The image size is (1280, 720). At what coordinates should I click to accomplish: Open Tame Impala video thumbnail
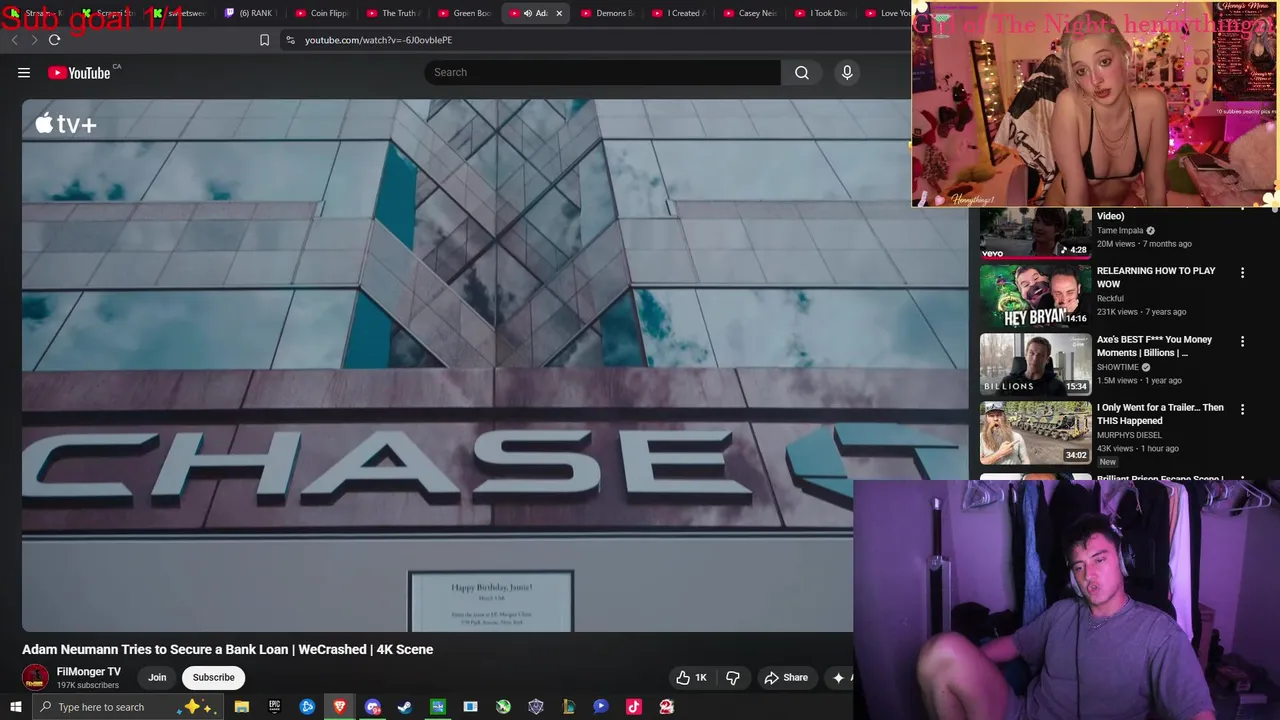point(1036,233)
